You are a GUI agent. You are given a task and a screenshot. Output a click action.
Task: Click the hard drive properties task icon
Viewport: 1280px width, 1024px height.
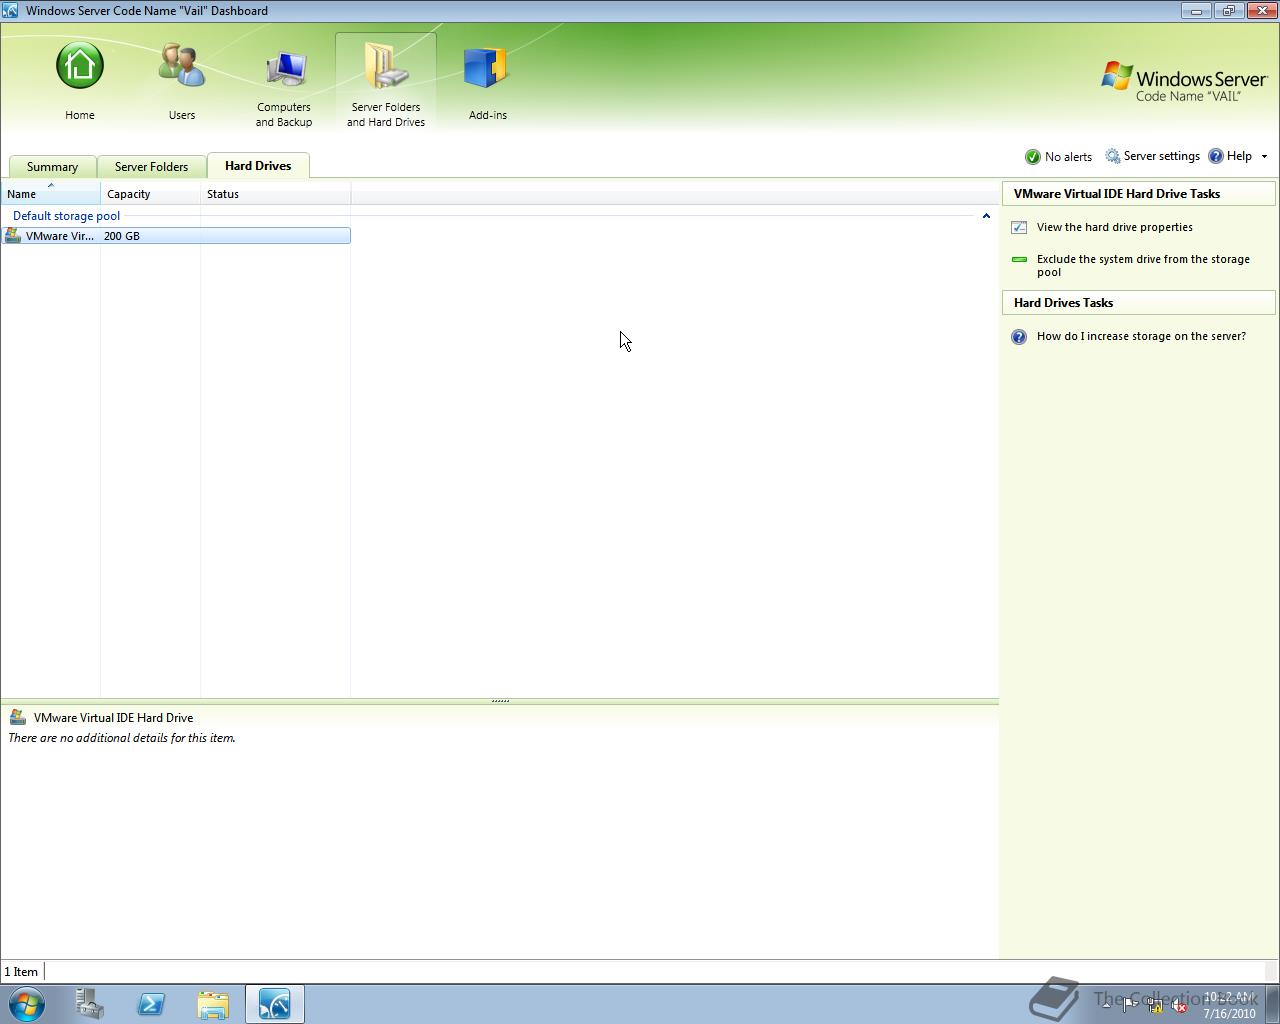point(1019,227)
